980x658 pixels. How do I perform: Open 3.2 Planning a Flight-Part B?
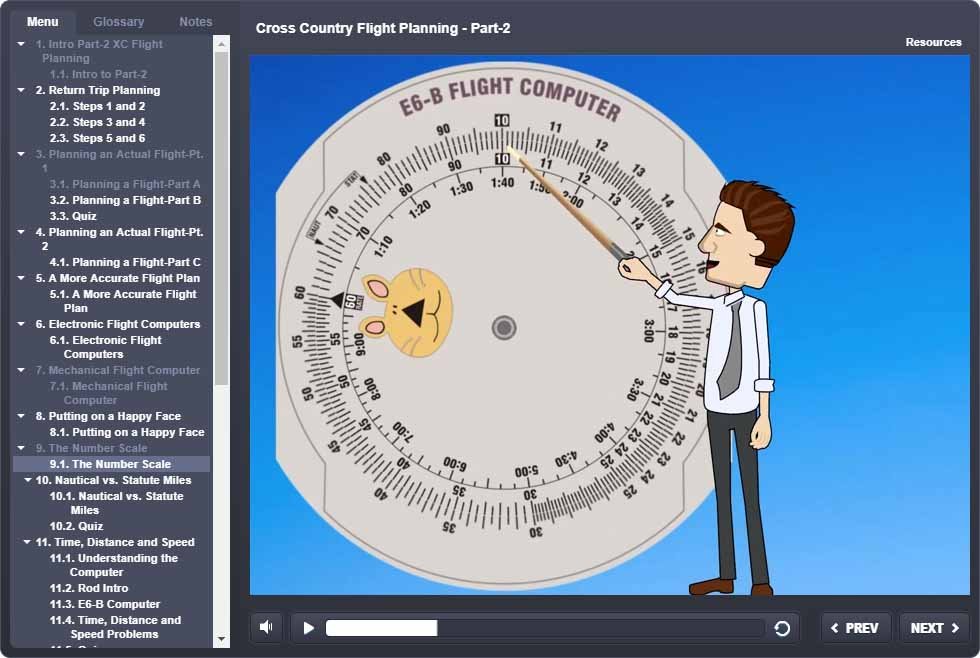125,200
